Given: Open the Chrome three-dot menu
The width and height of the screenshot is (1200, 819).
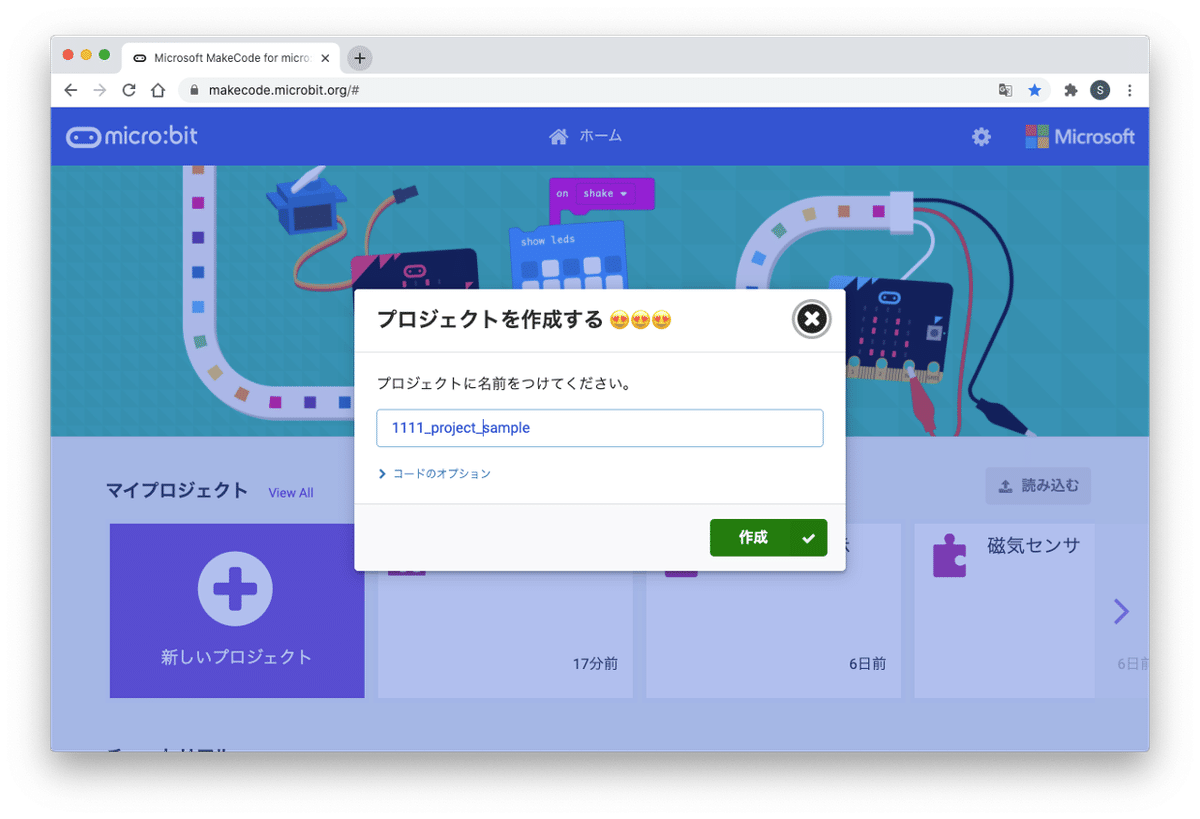Looking at the screenshot, I should pos(1130,90).
